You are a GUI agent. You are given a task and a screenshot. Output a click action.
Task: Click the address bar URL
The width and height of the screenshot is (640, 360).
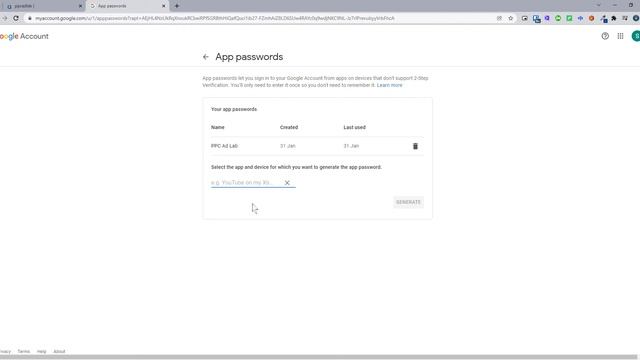coord(215,18)
